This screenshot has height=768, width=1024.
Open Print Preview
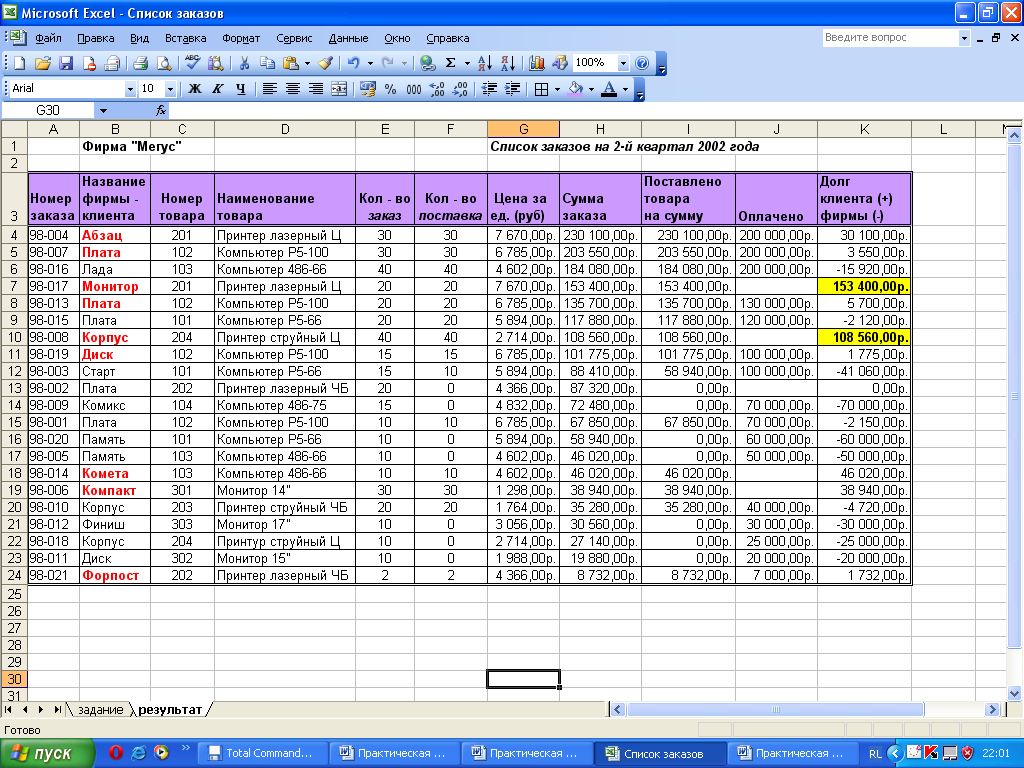click(164, 63)
